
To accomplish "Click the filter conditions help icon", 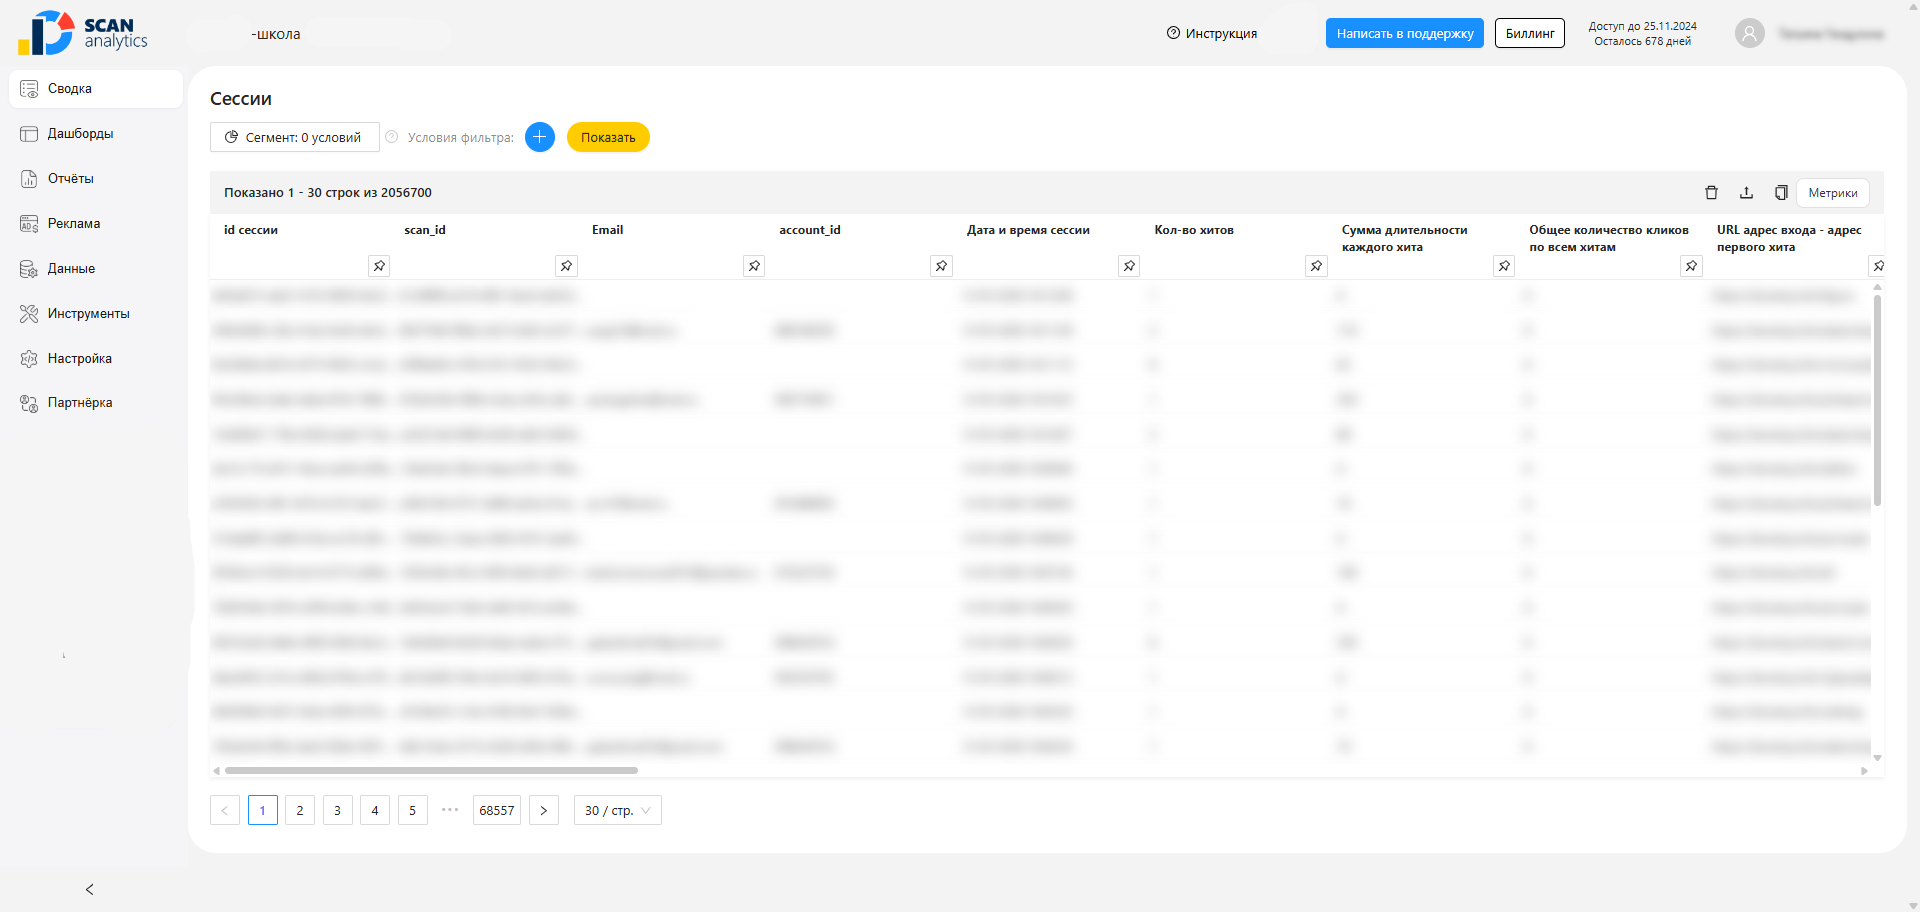I will [x=392, y=137].
